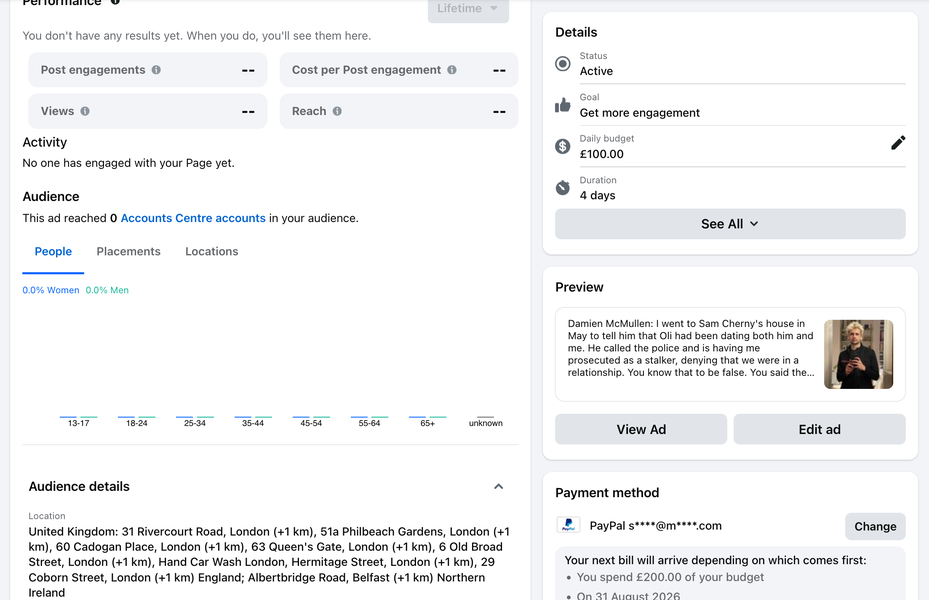Viewport: 929px width, 600px height.
Task: Switch to the Locations tab
Action: pyautogui.click(x=212, y=251)
